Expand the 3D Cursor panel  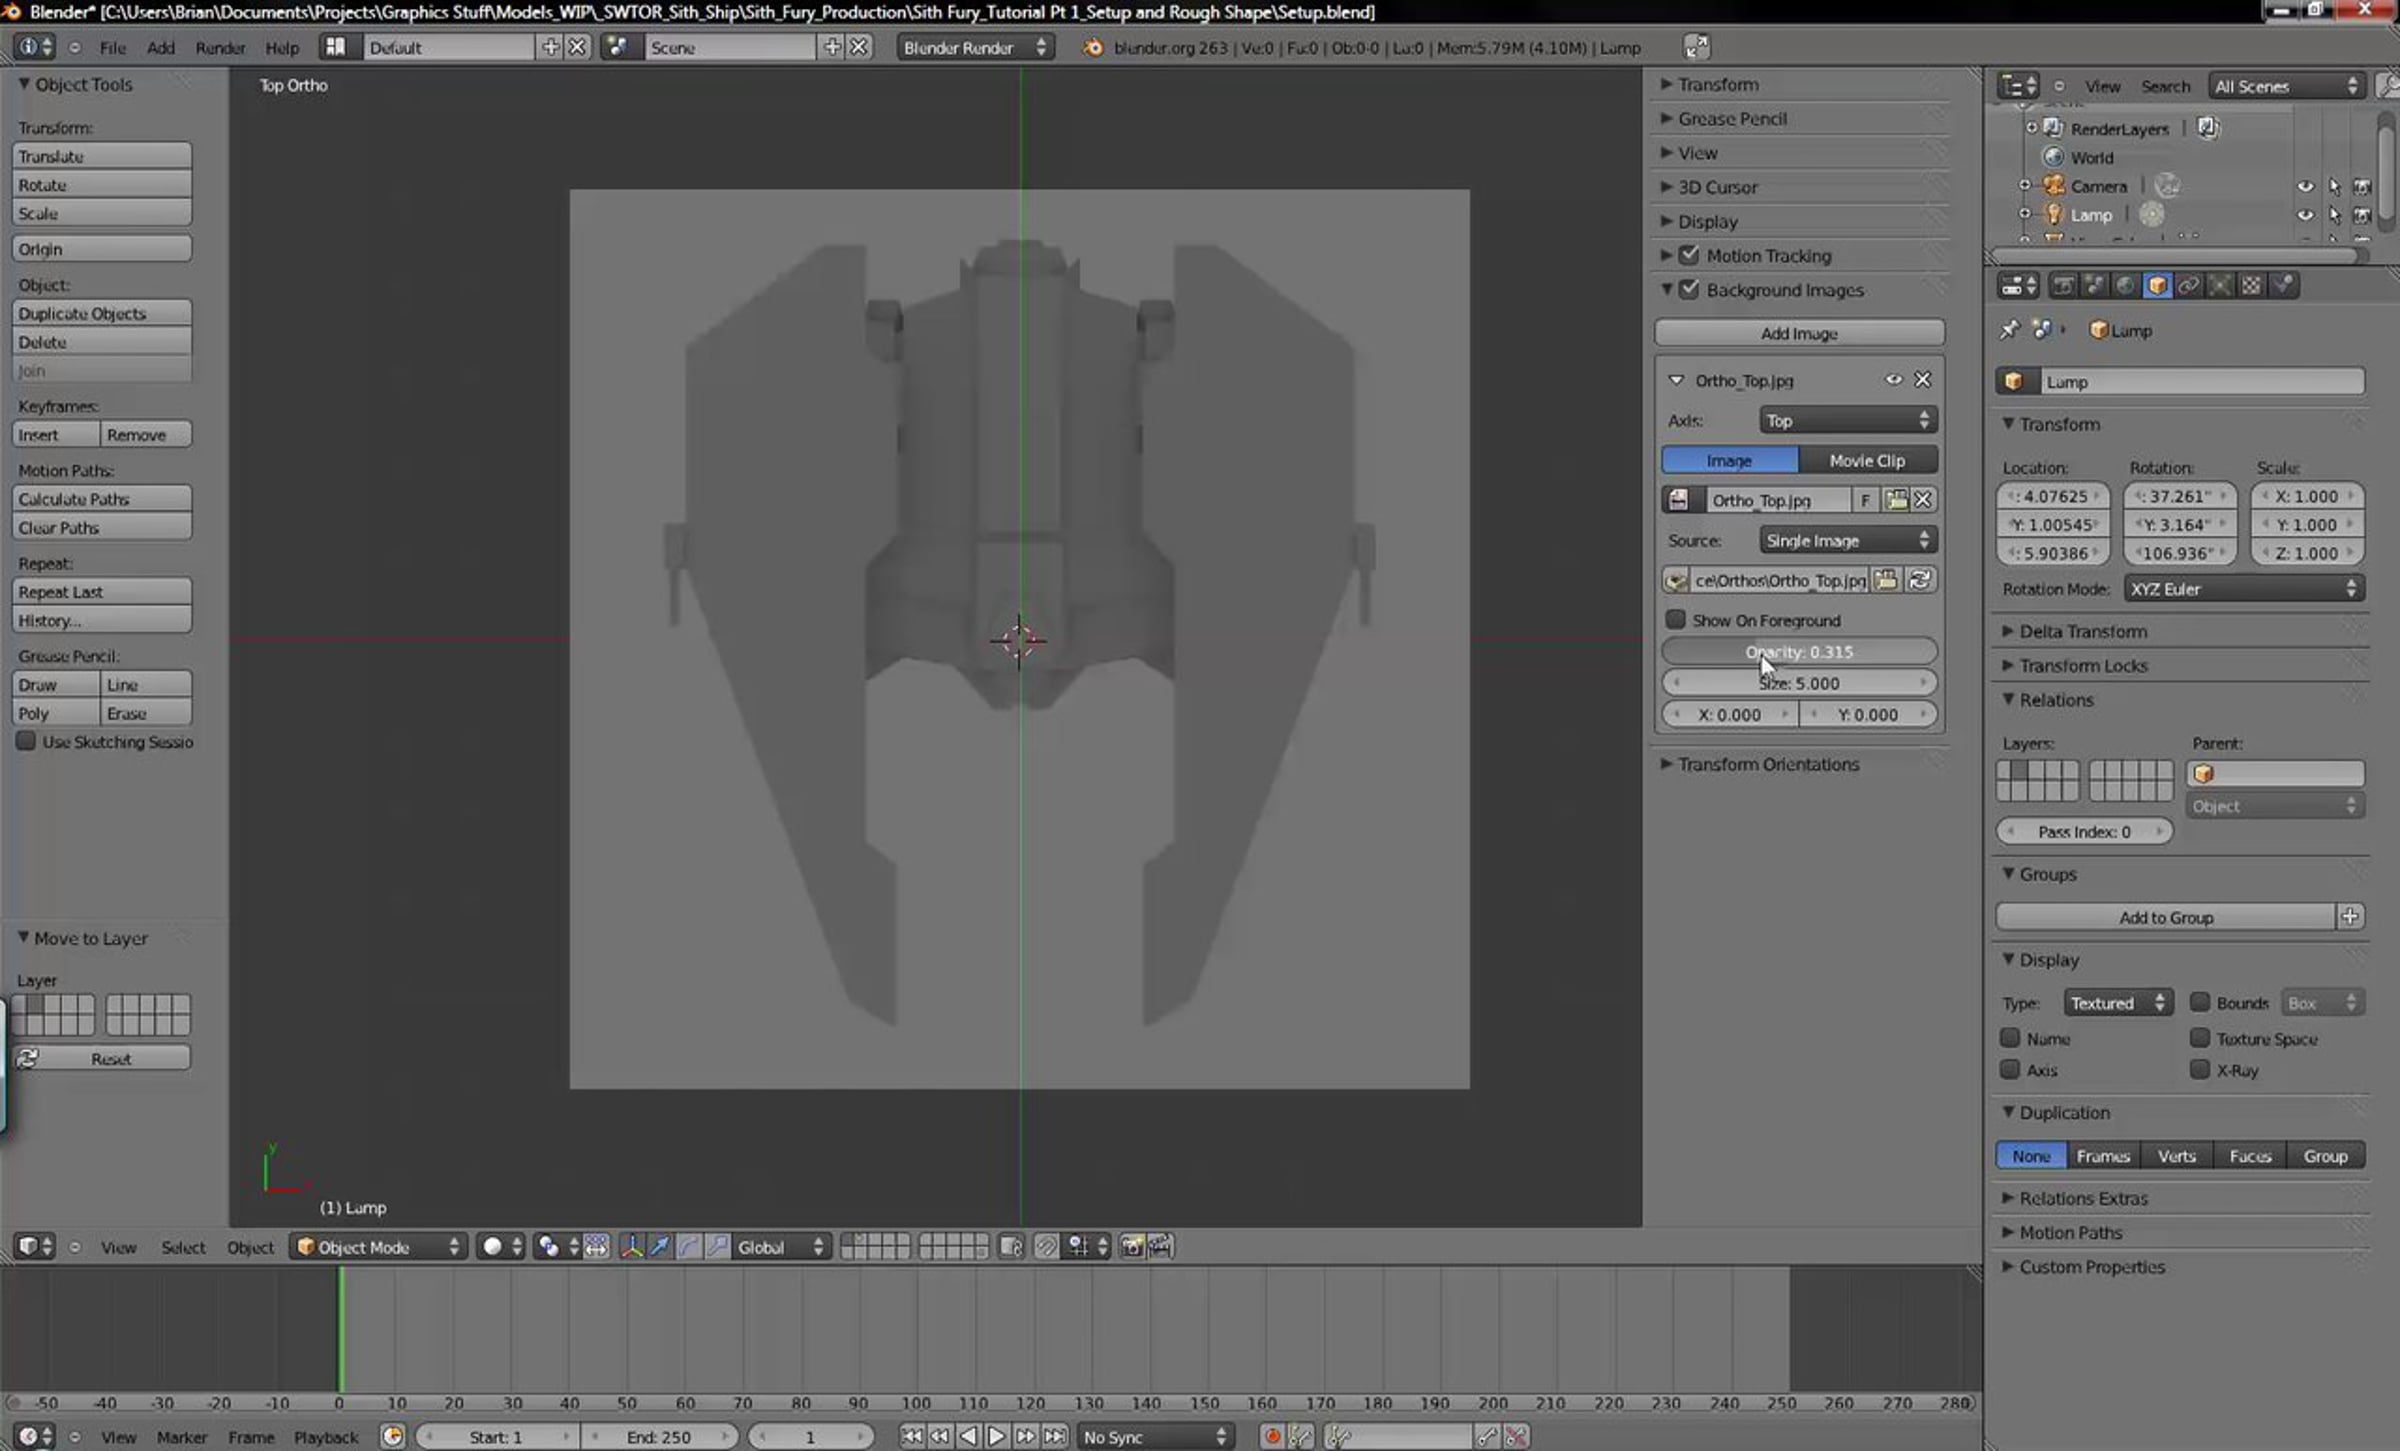pyautogui.click(x=1717, y=187)
